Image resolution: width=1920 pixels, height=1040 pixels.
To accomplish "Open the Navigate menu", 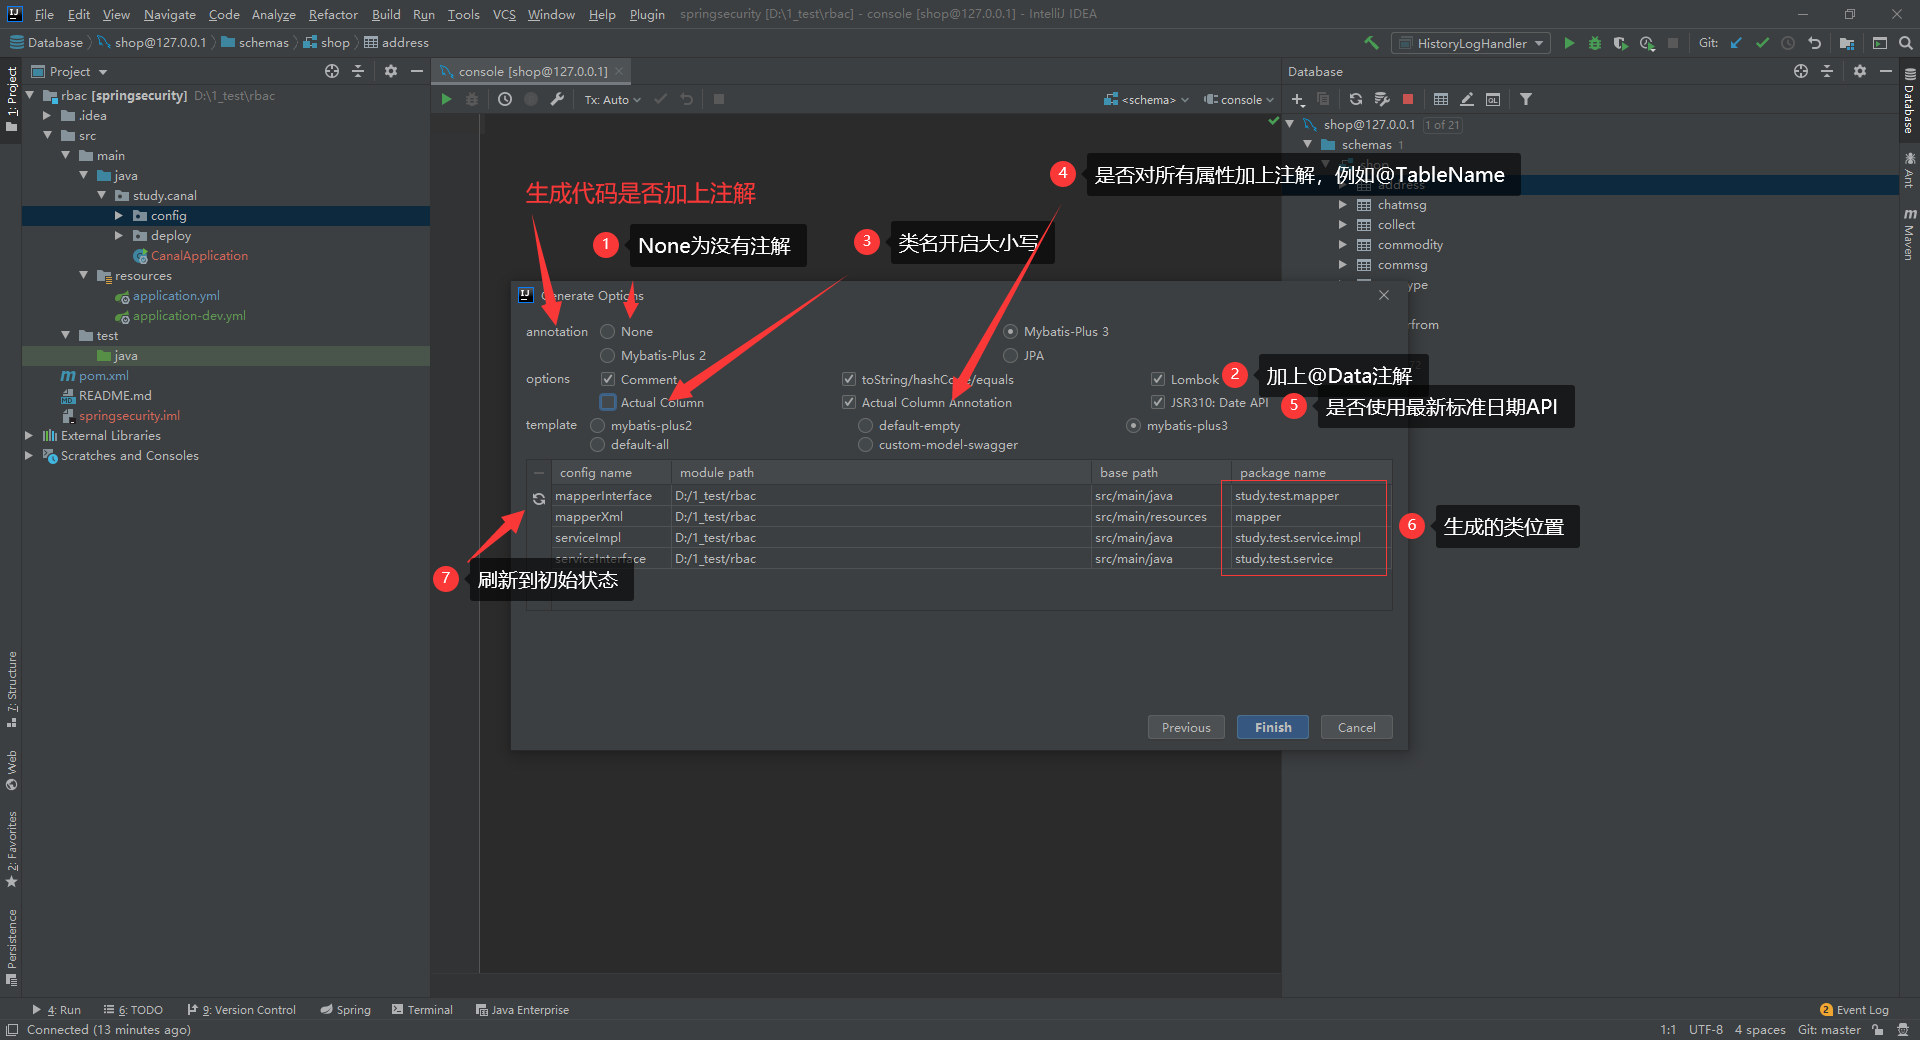I will coord(169,14).
